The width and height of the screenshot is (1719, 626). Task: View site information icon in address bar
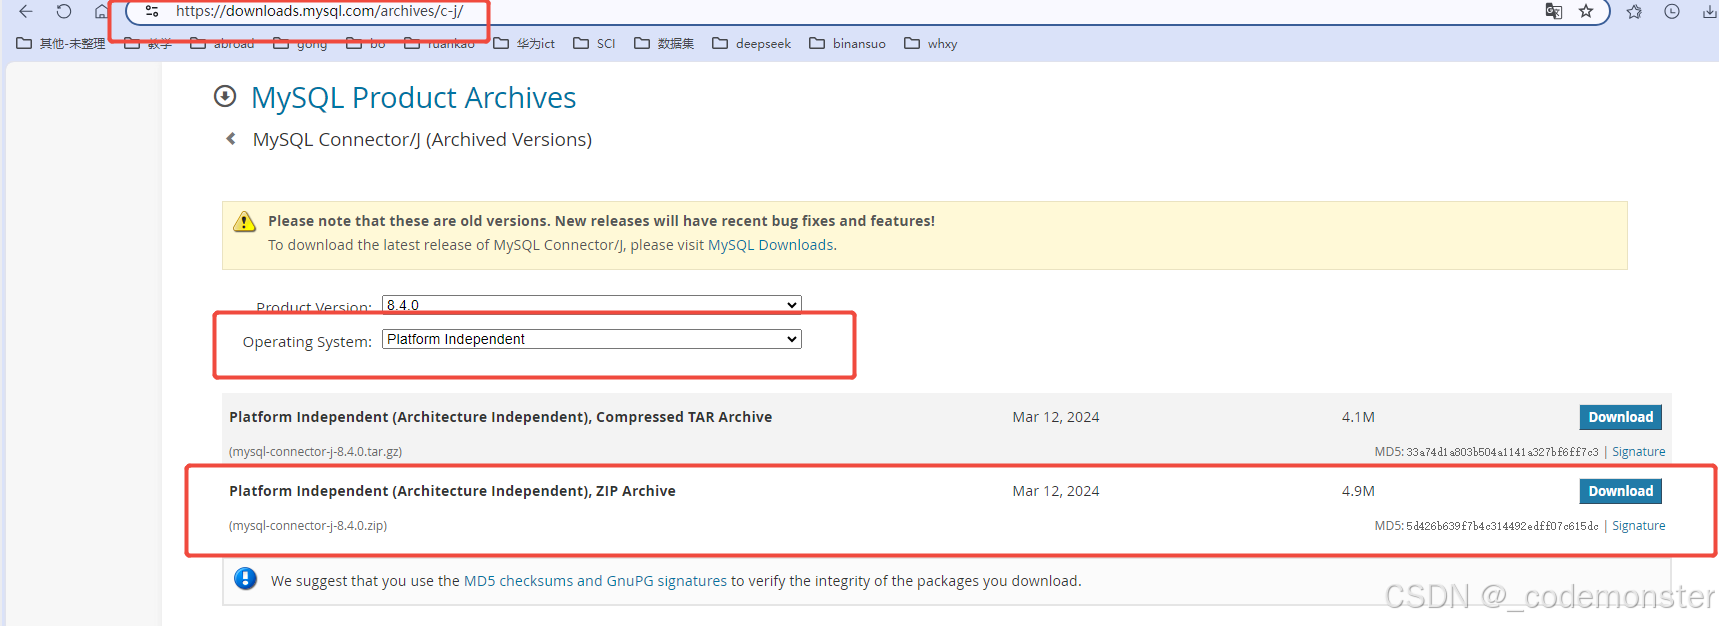pos(152,11)
